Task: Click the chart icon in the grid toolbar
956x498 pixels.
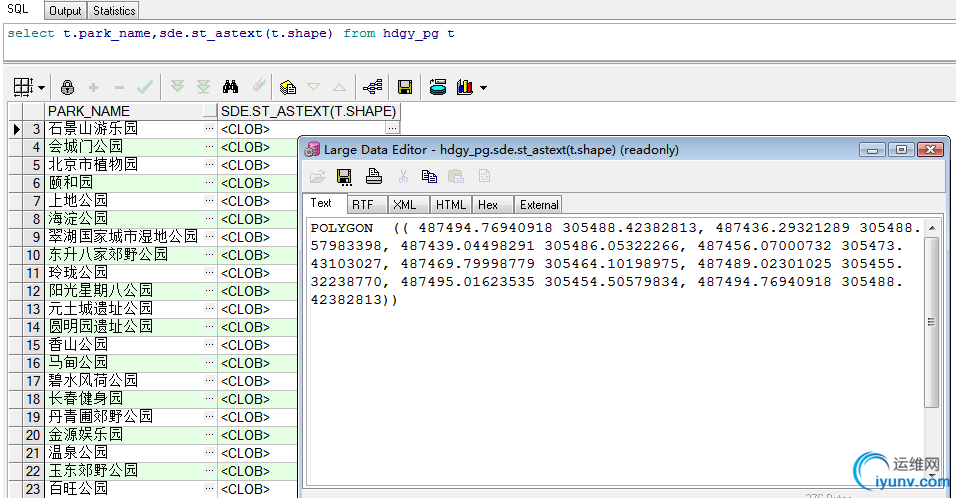Action: click(465, 87)
